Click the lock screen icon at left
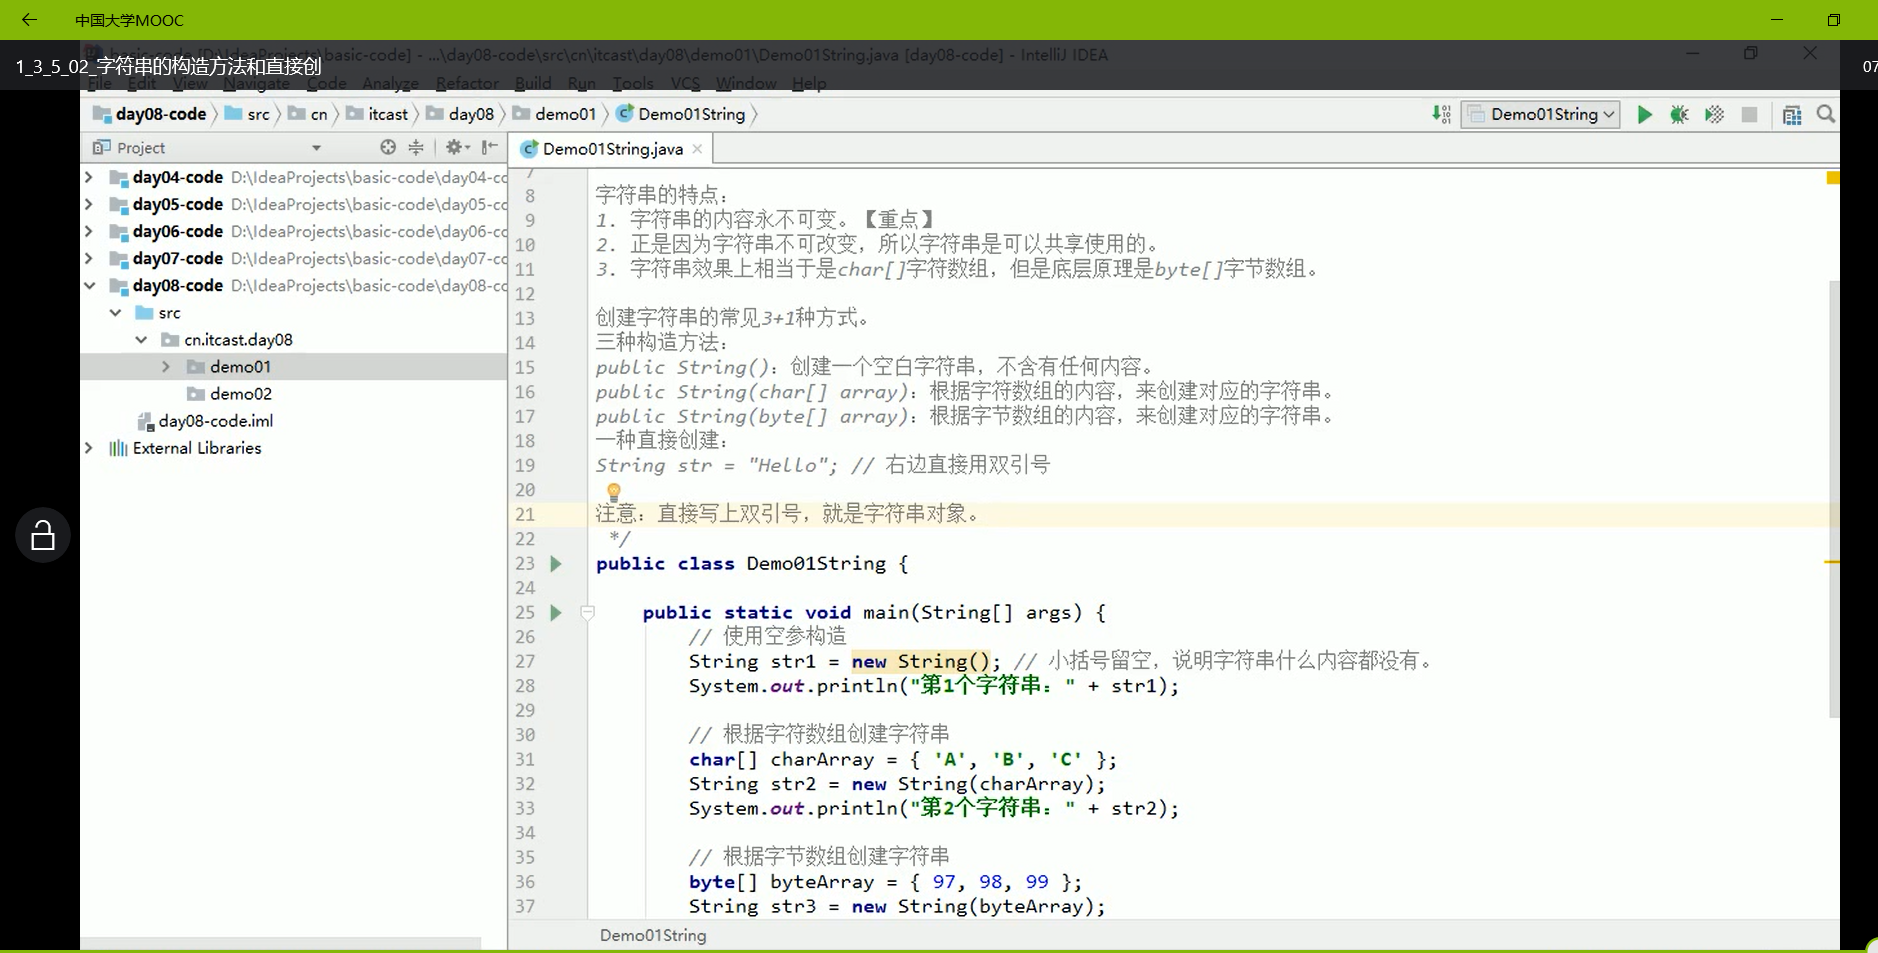Image resolution: width=1878 pixels, height=953 pixels. (43, 535)
